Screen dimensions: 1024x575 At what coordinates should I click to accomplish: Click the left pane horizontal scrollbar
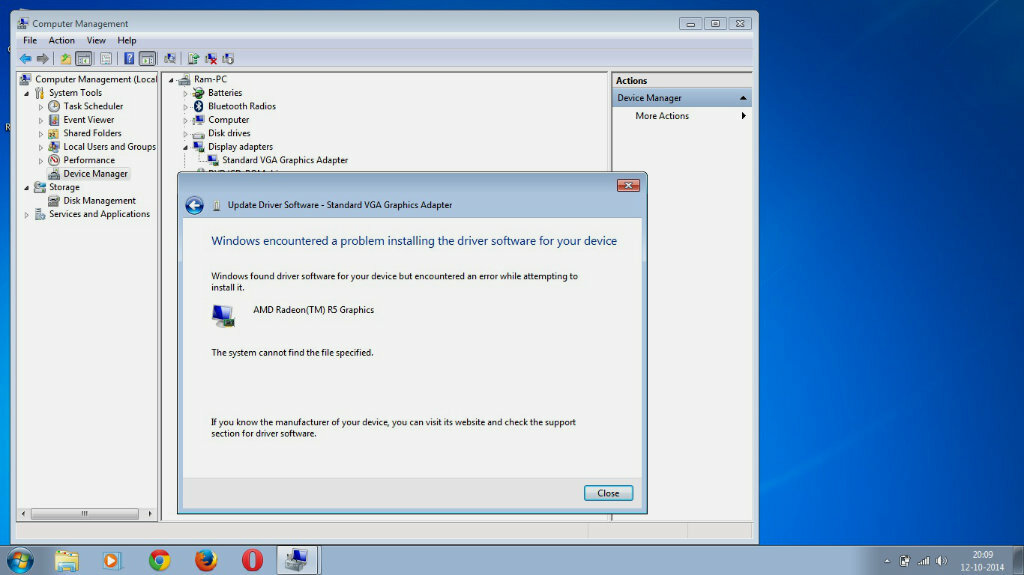coord(86,514)
